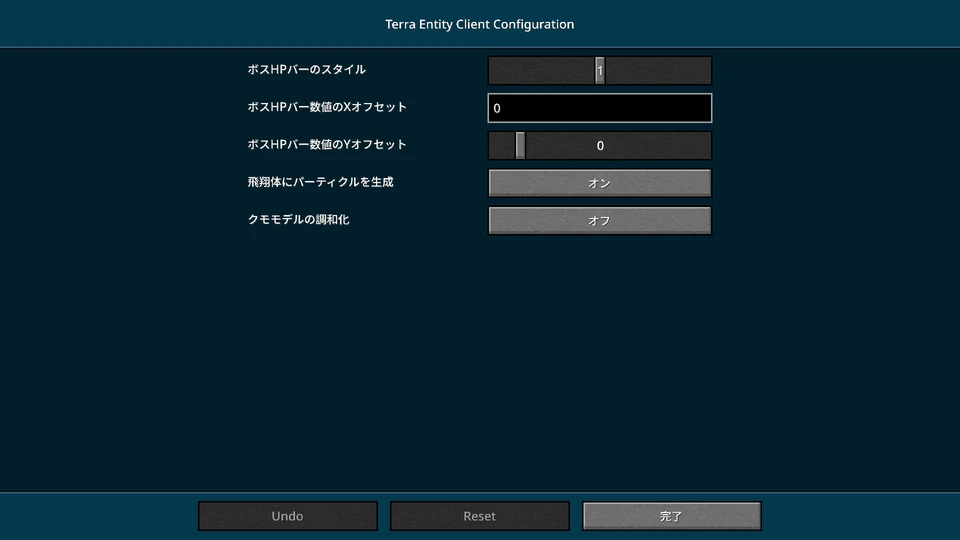Click the ボスHPバーのスタイル slider handle

(600, 70)
